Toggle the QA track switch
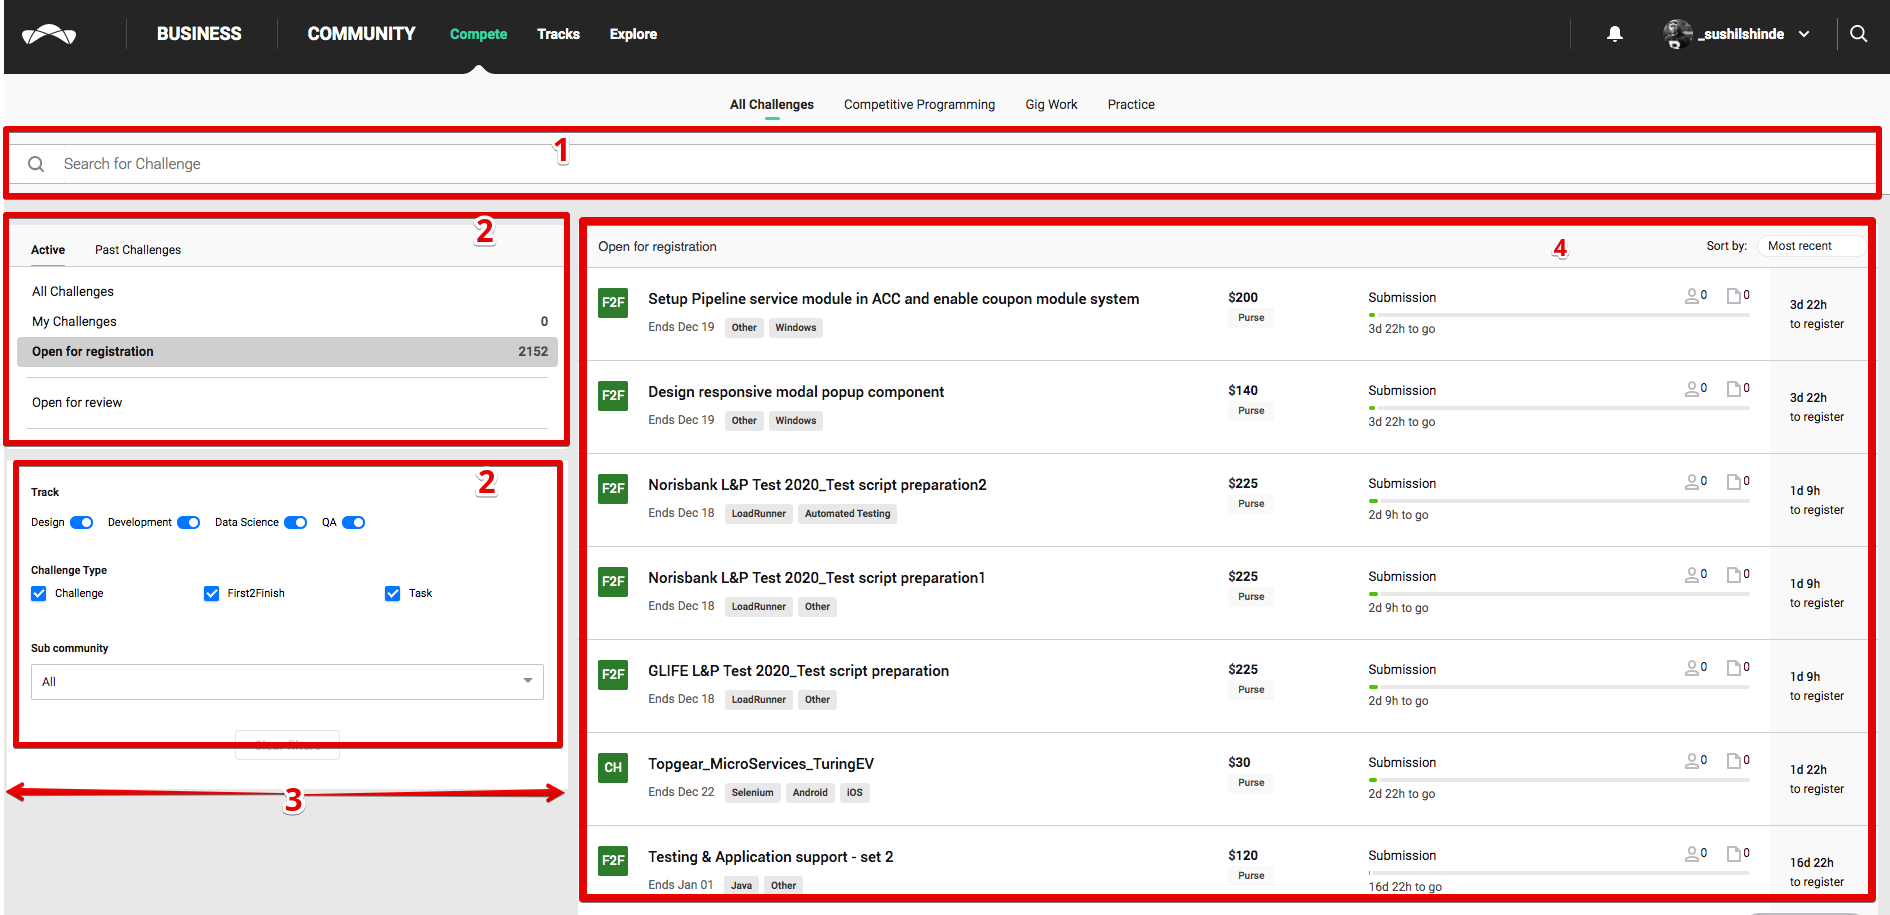 point(354,522)
